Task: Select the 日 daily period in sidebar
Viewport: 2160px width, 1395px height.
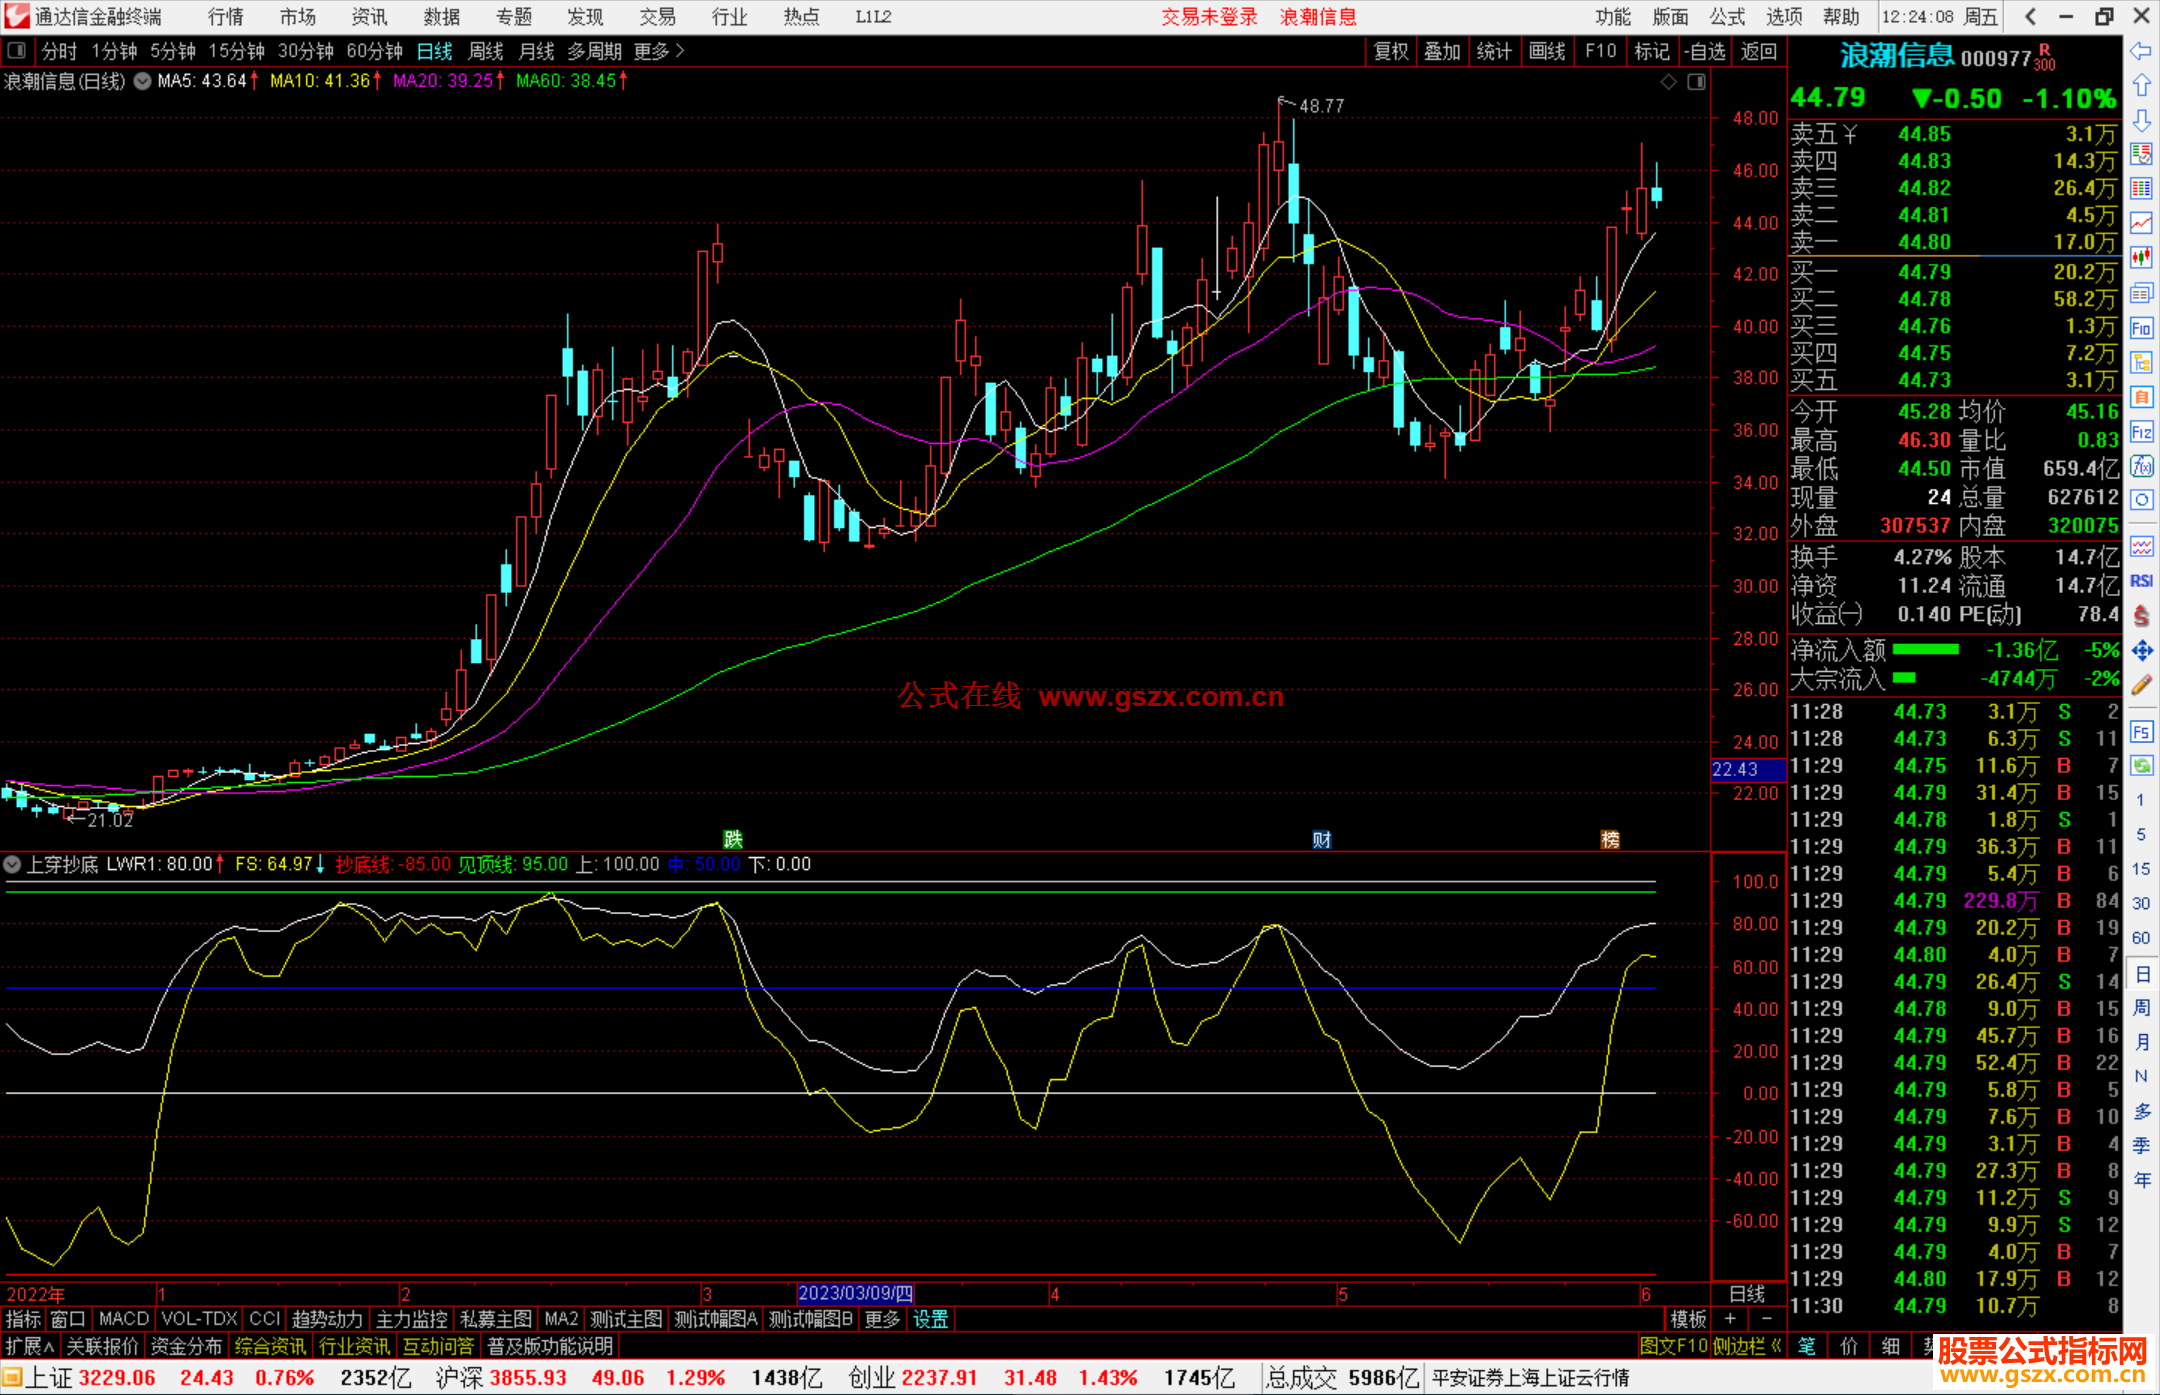Action: [x=2141, y=973]
